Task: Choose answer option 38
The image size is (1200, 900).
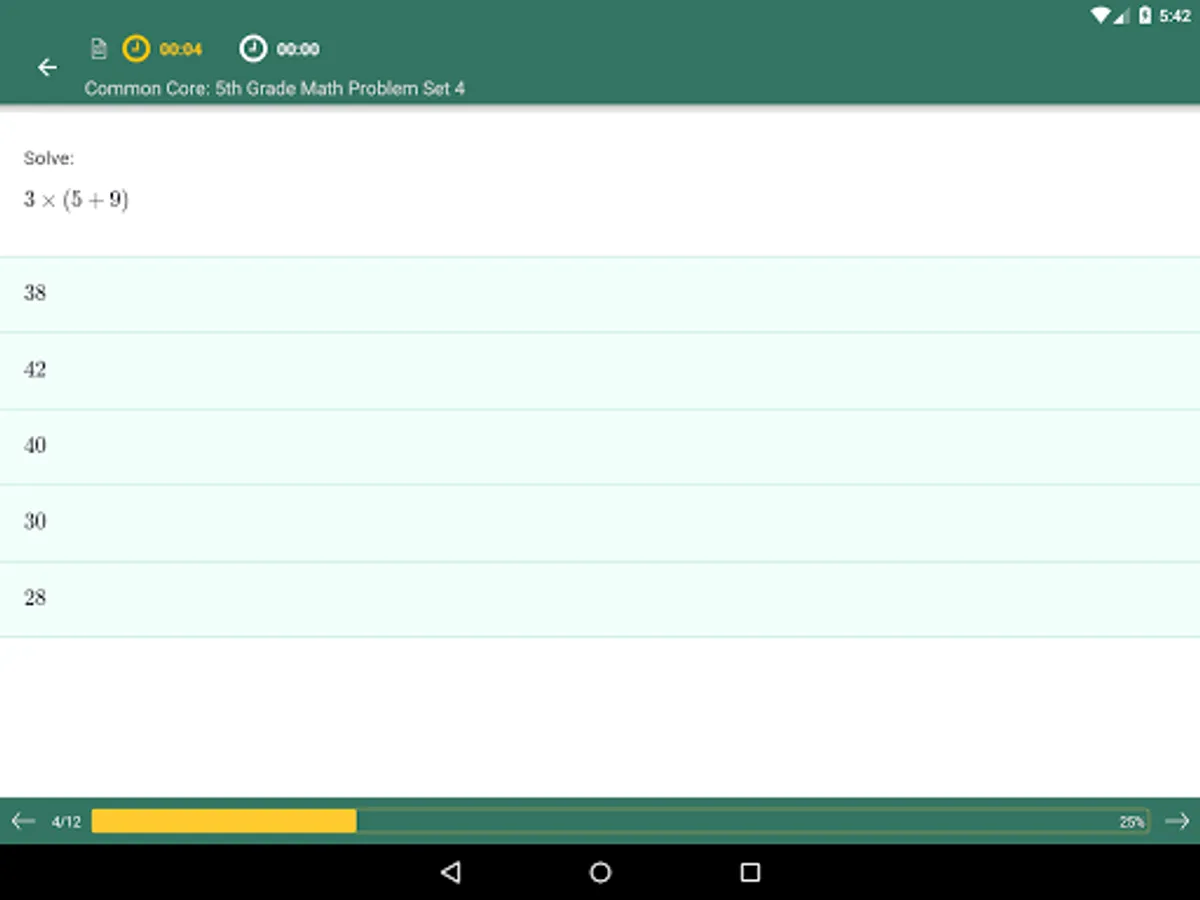Action: point(600,294)
